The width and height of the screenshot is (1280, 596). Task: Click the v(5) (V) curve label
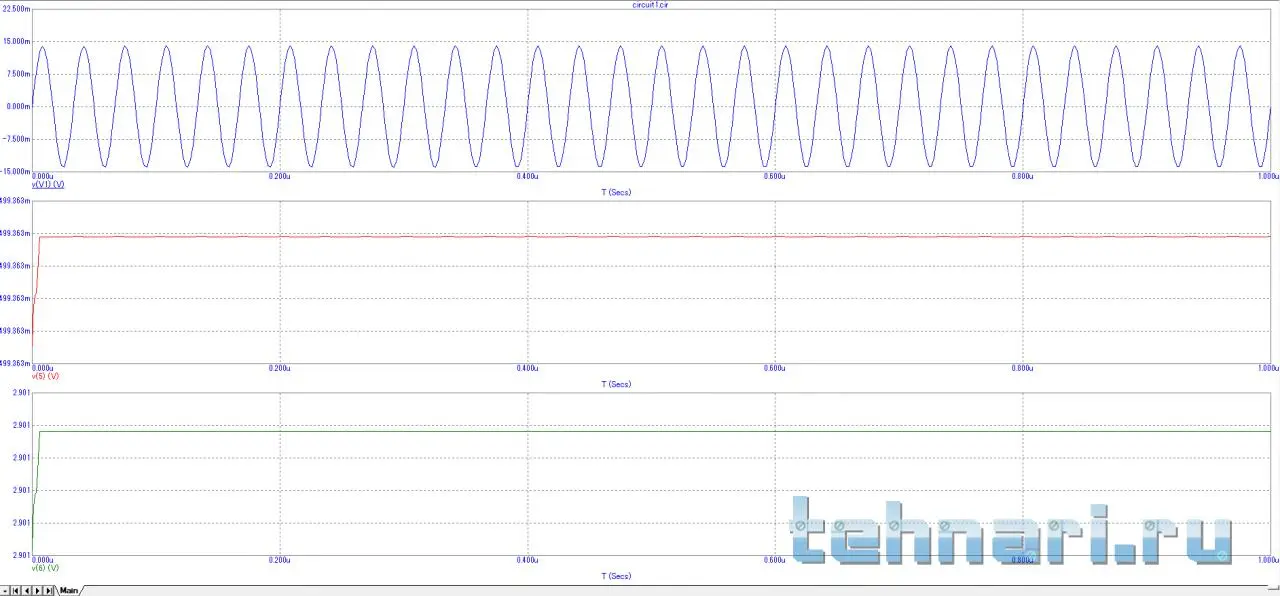[x=46, y=377]
